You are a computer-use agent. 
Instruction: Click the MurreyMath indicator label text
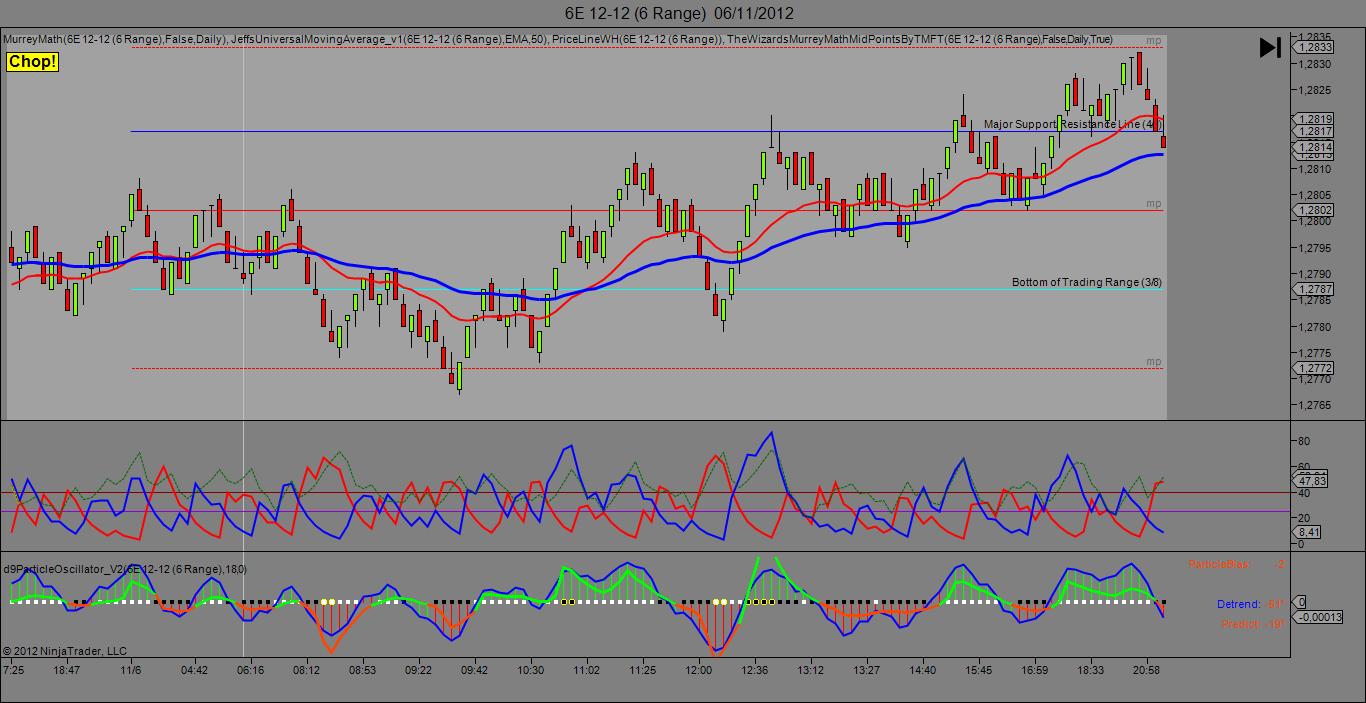coord(113,39)
